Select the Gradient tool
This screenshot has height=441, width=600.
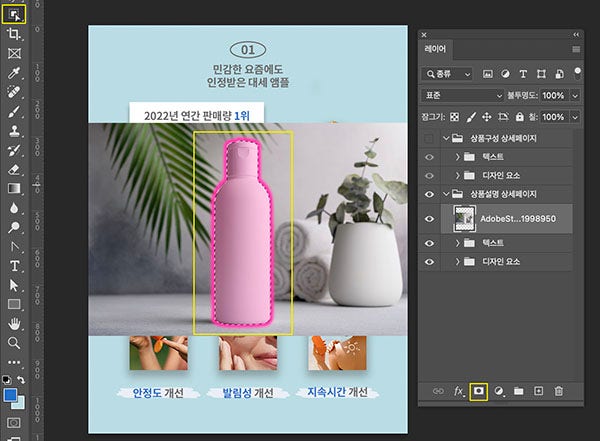point(14,188)
